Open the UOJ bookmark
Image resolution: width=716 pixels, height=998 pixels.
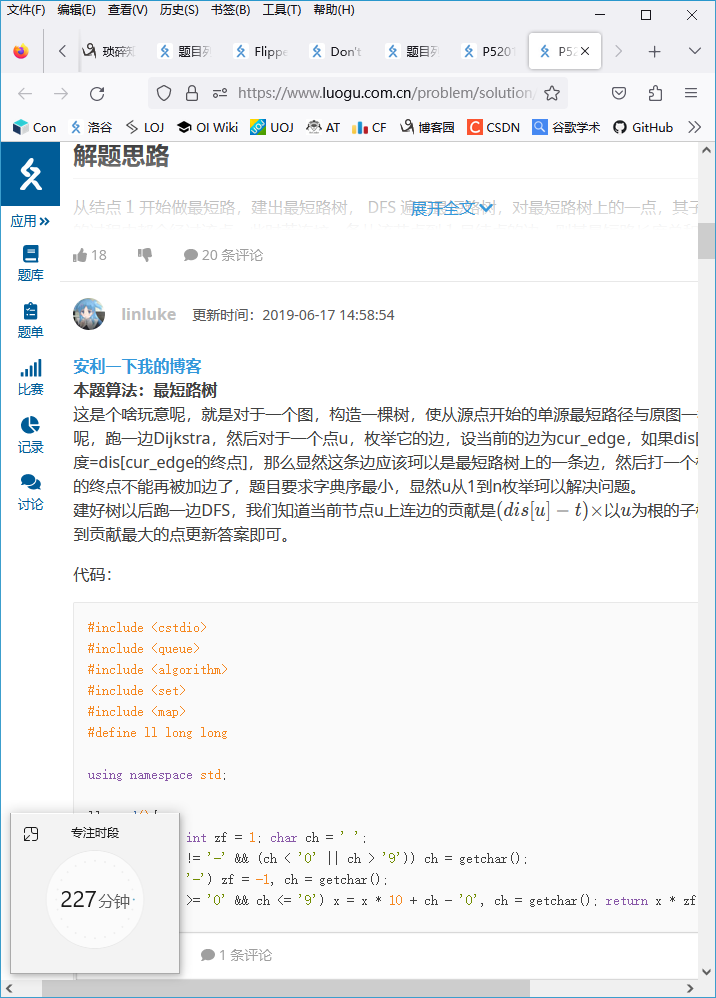pos(272,127)
